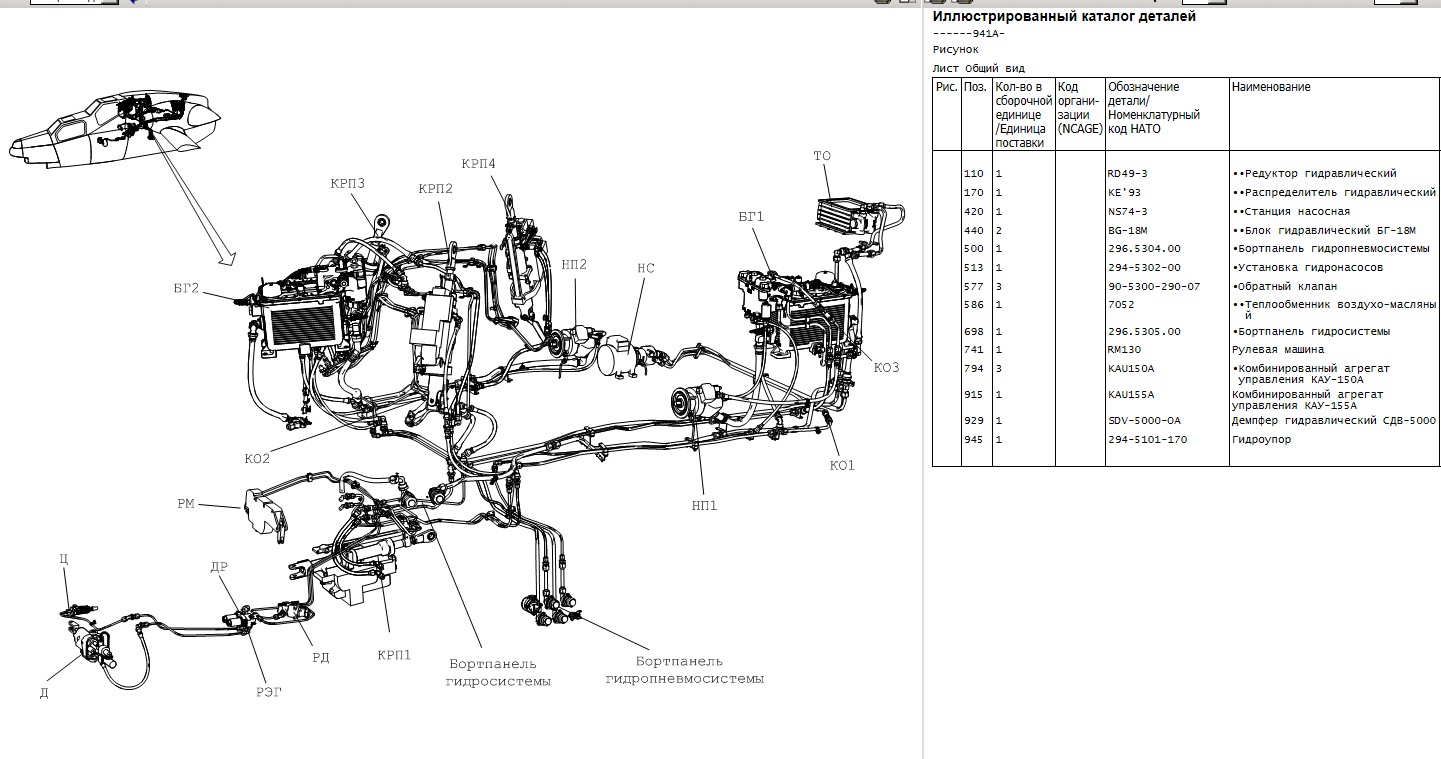Click the Код организации (NCAGE) column header
1441x759 pixels.
pyautogui.click(x=1080, y=108)
